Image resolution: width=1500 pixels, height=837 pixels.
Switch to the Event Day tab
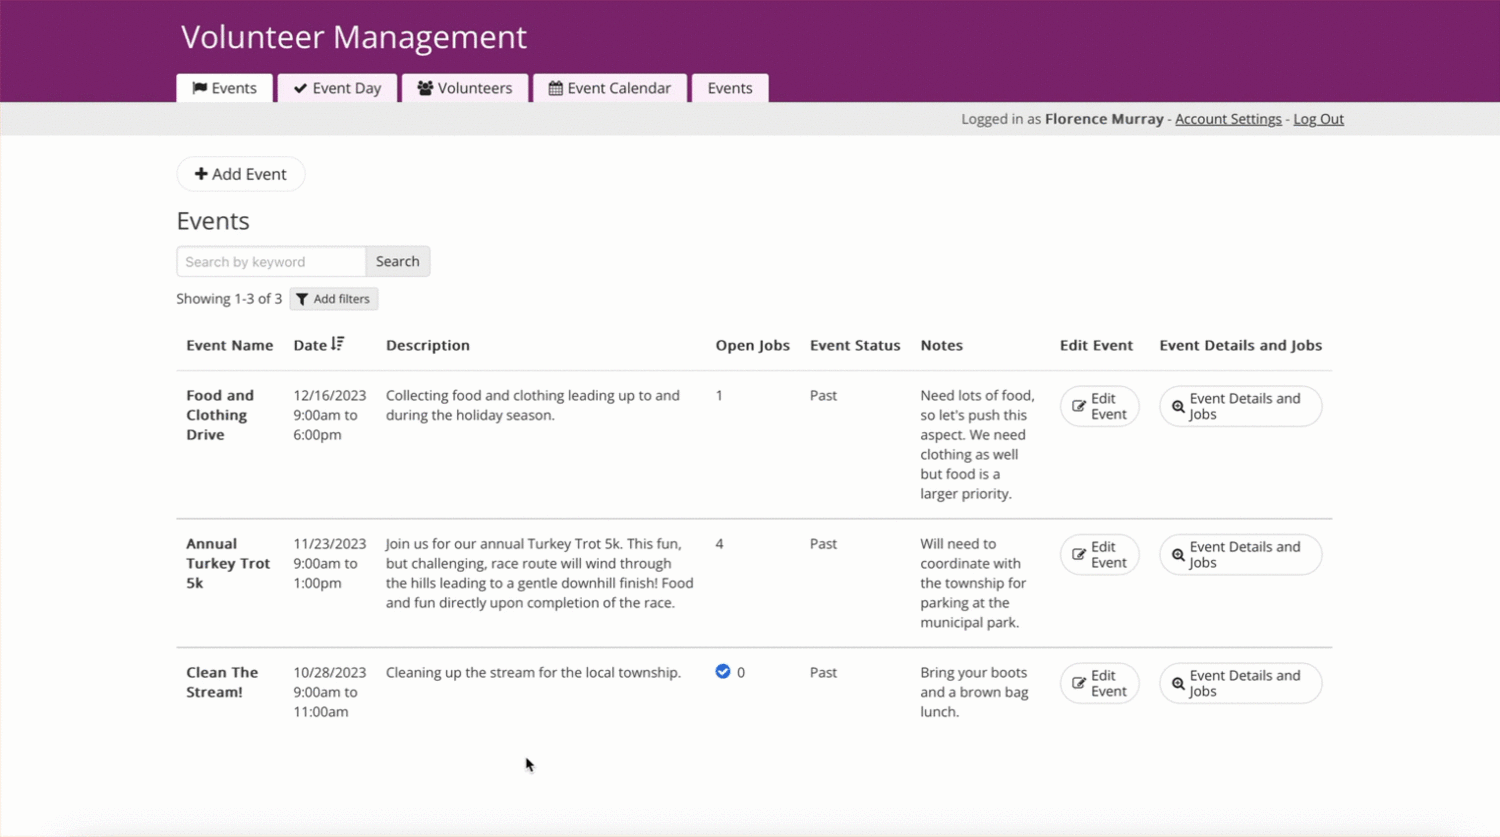[337, 88]
